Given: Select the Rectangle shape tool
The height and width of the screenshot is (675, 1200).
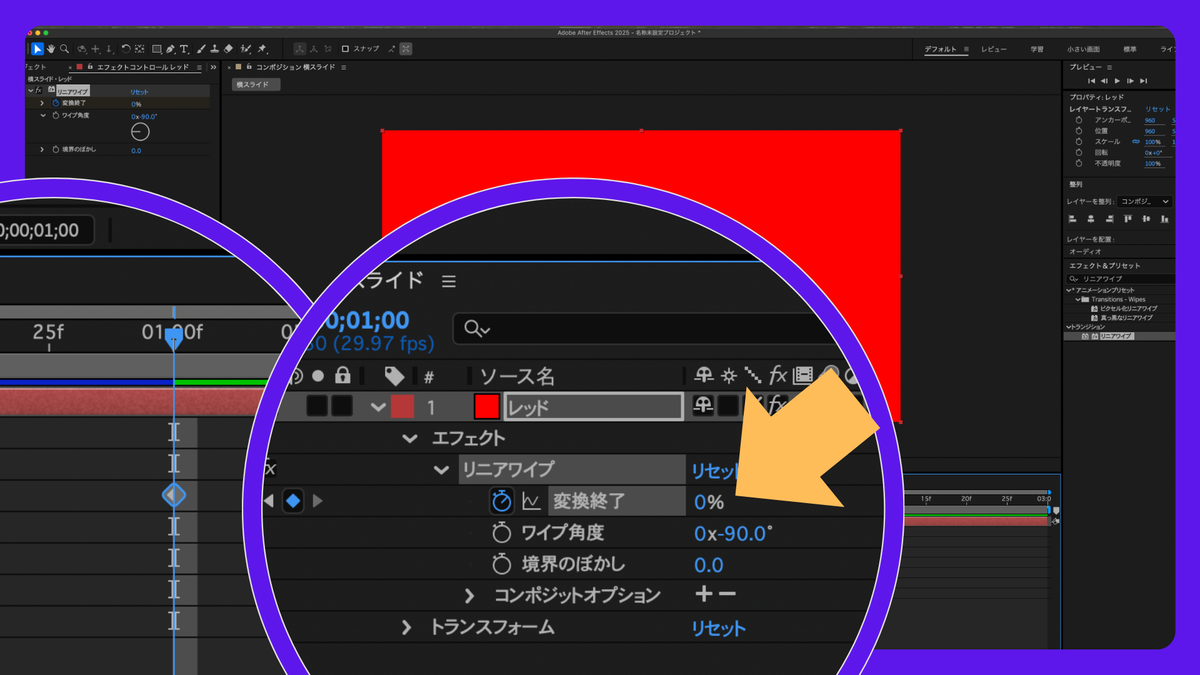Looking at the screenshot, I should (157, 49).
